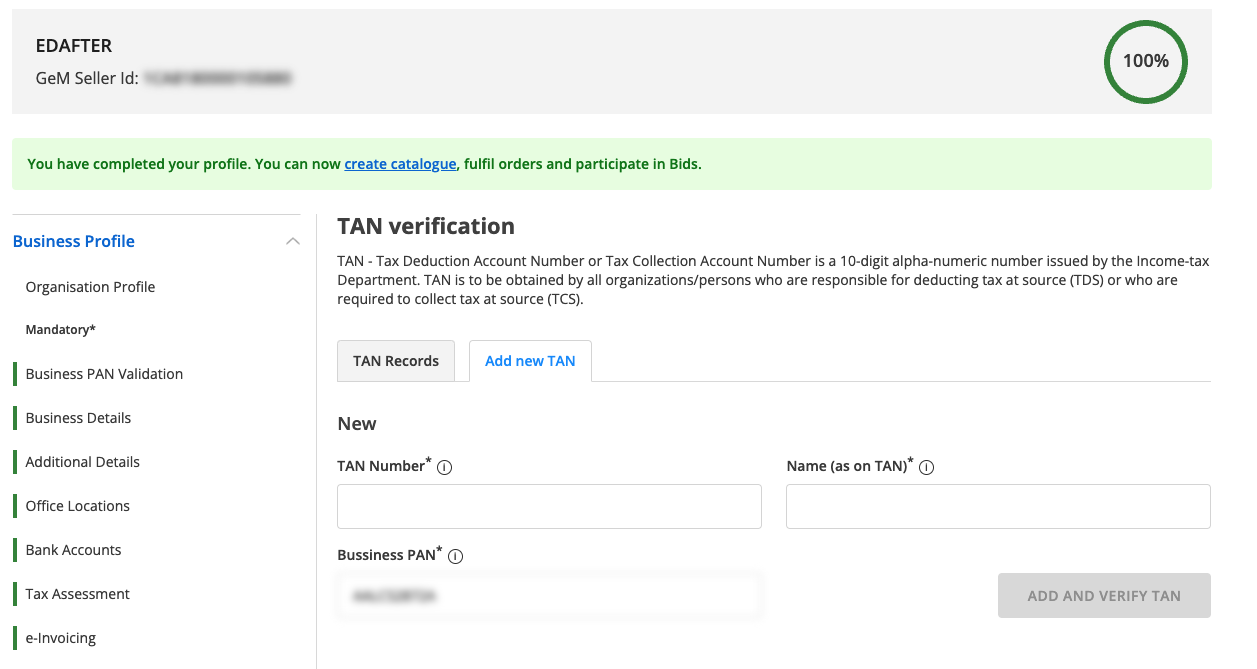Viewport: 1257px width, 669px height.
Task: Open the Office Locations section
Action: (77, 505)
